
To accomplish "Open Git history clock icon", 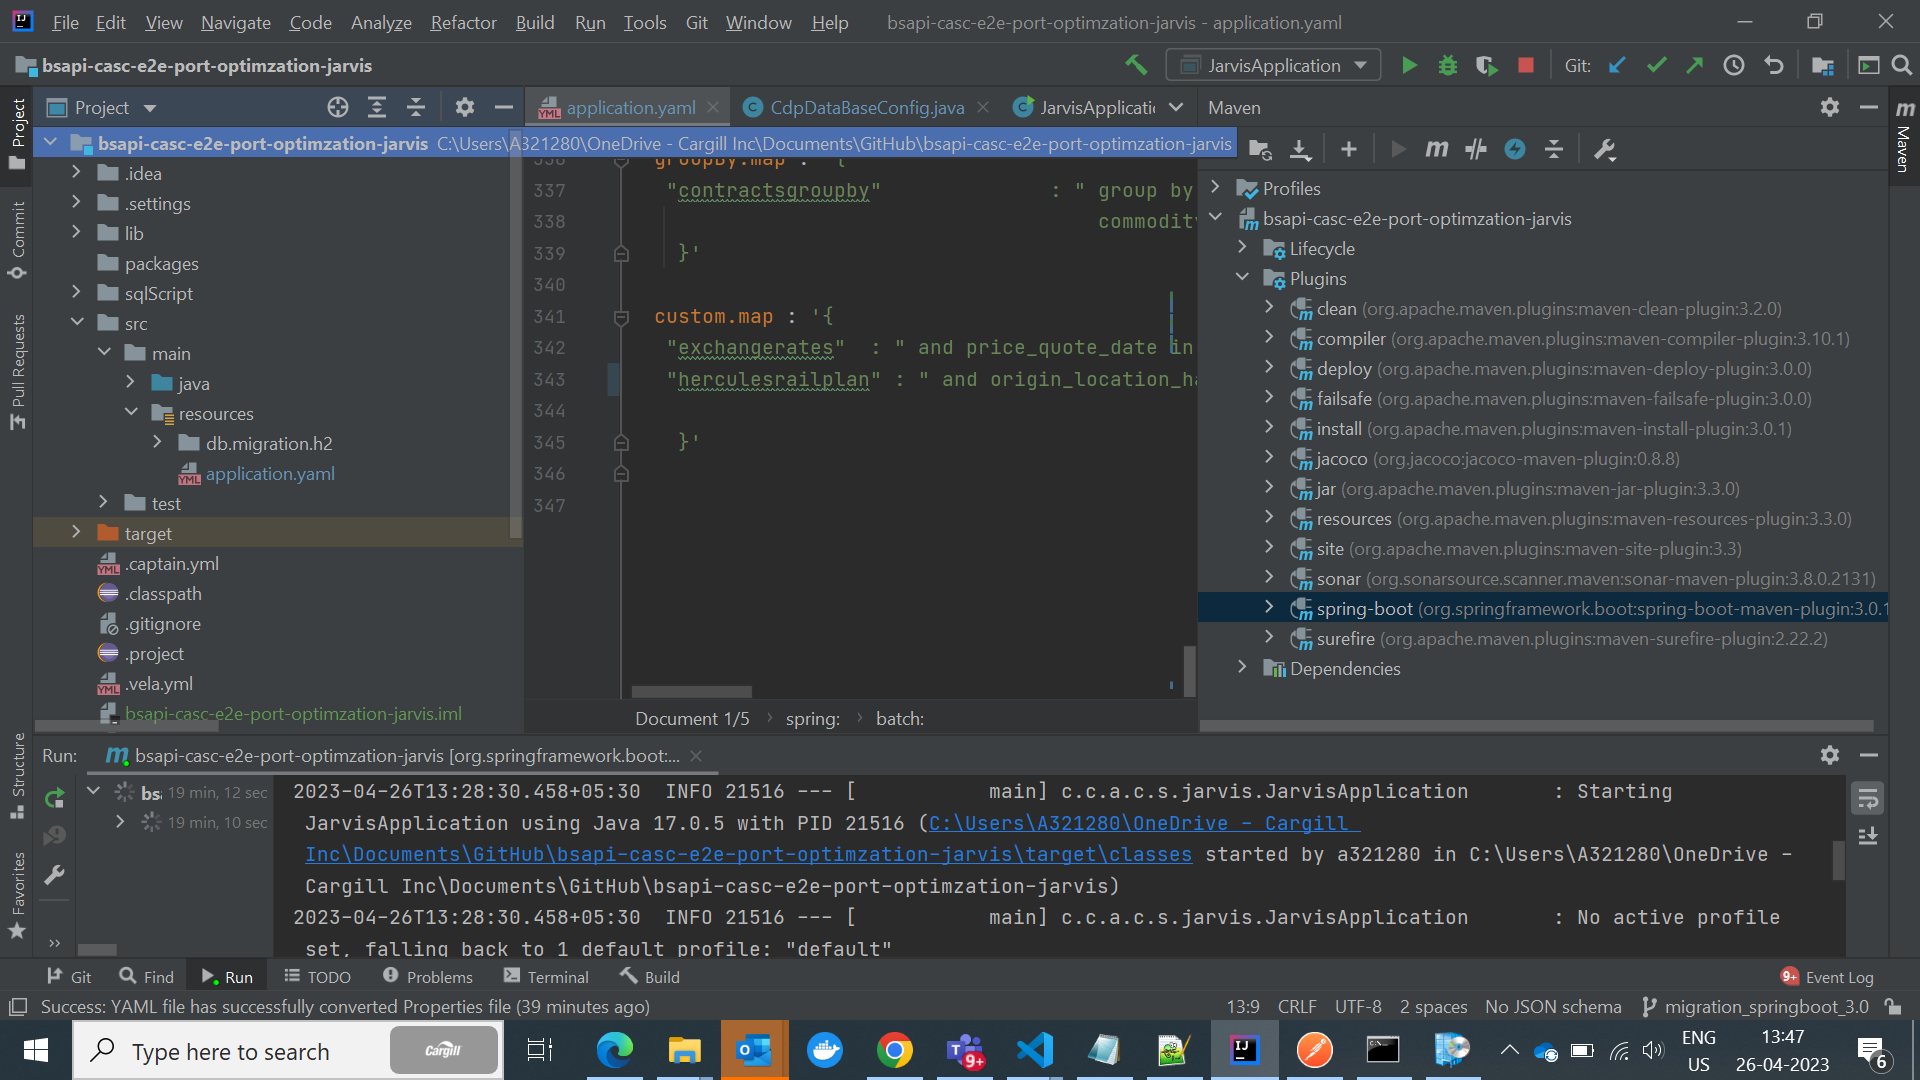I will tap(1734, 66).
